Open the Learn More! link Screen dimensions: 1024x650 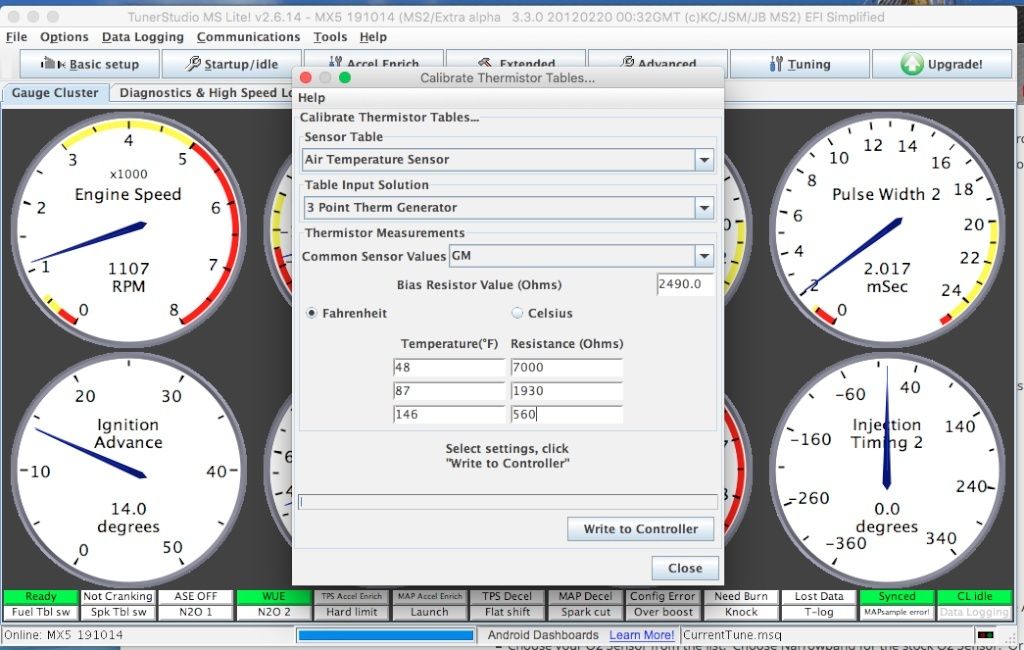[x=641, y=634]
